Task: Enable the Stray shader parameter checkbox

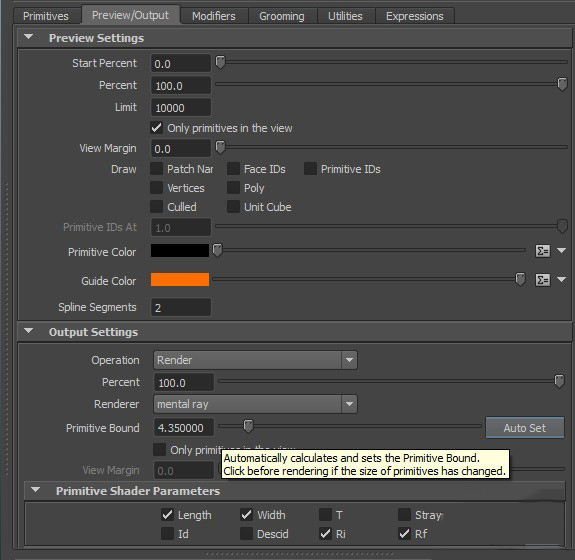Action: point(404,515)
